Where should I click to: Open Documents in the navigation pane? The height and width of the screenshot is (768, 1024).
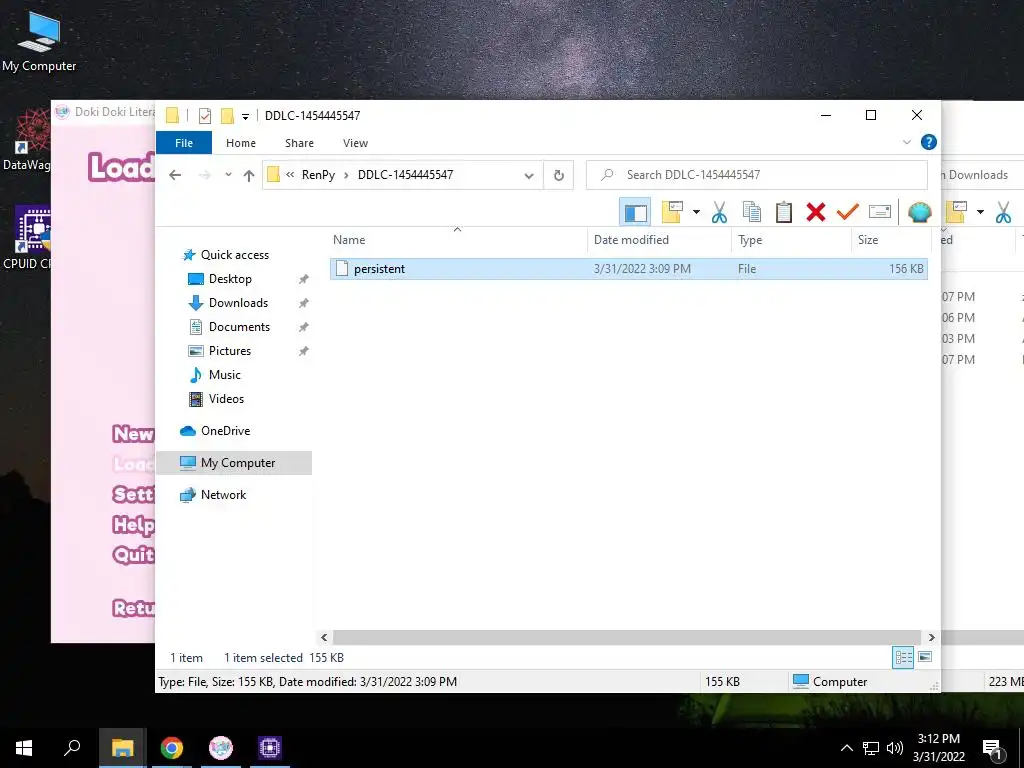pyautogui.click(x=239, y=327)
